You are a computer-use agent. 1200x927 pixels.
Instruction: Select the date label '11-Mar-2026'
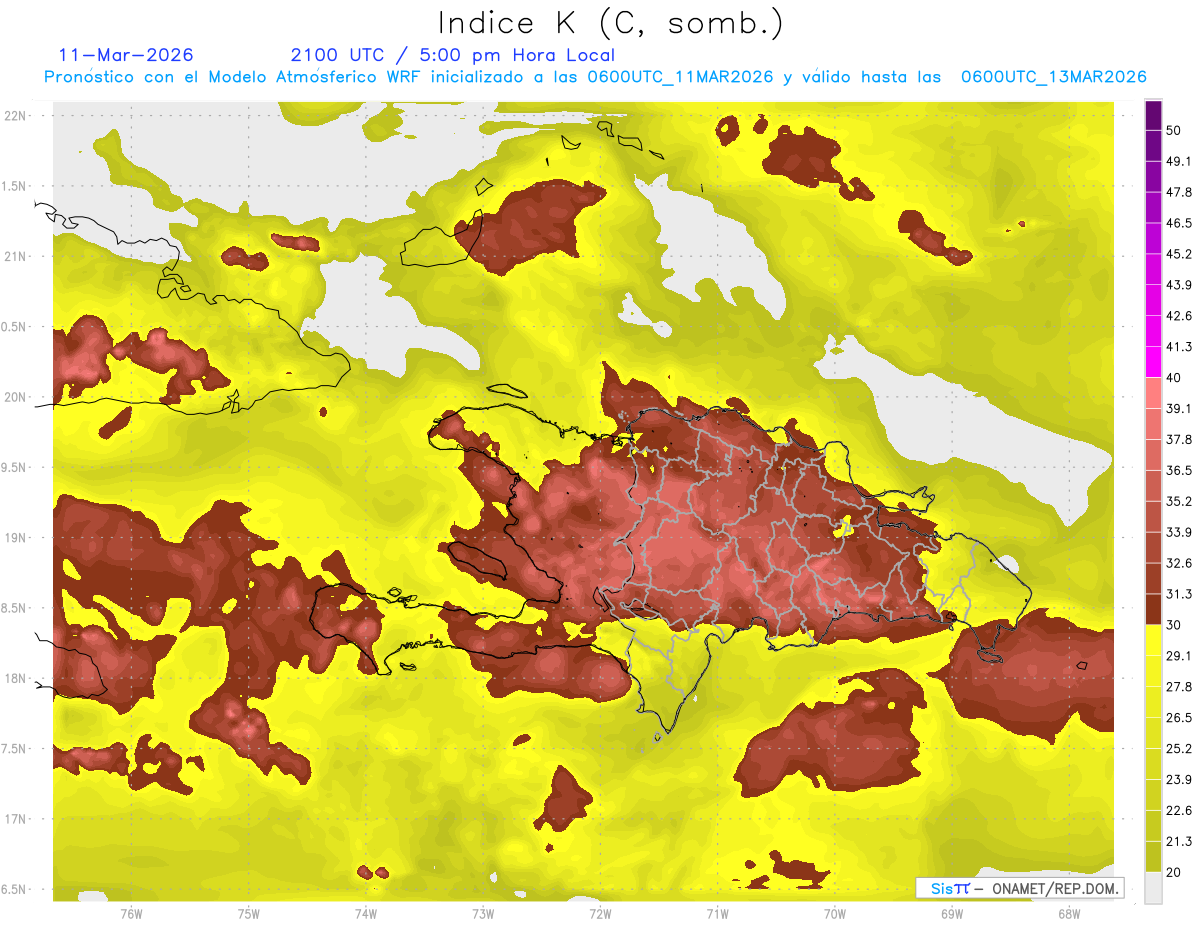tap(126, 55)
